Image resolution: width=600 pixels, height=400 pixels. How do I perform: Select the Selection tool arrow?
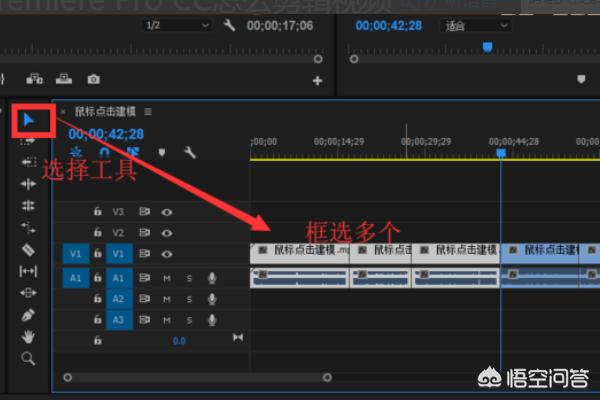pos(28,121)
